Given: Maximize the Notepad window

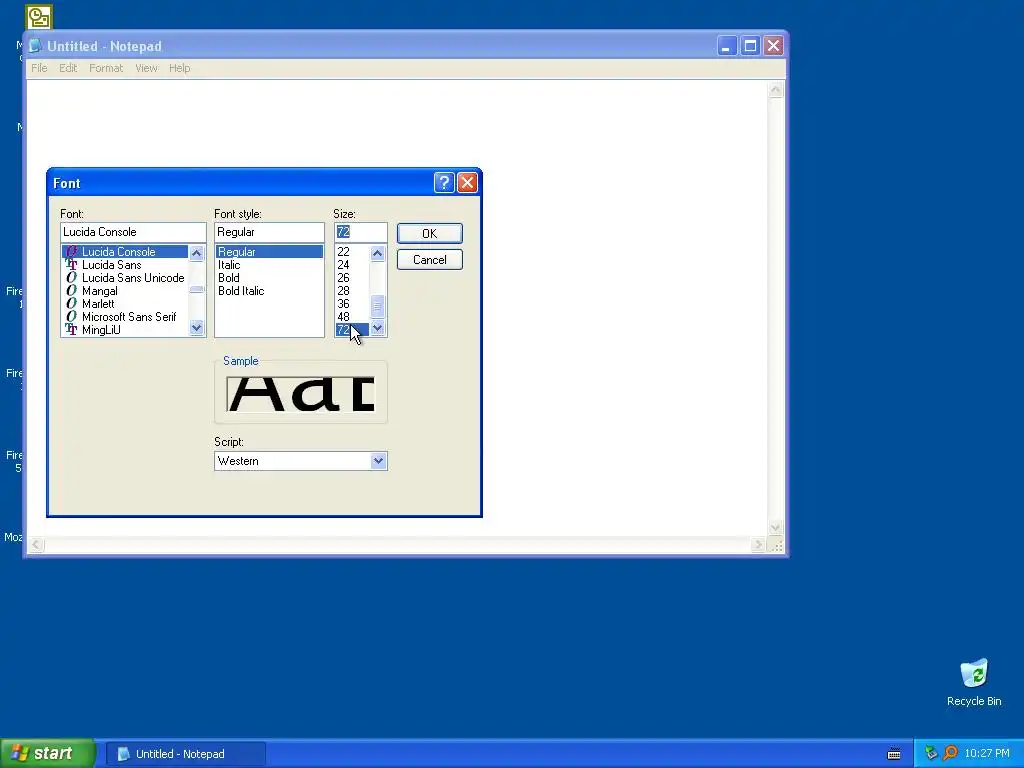Looking at the screenshot, I should pyautogui.click(x=750, y=46).
